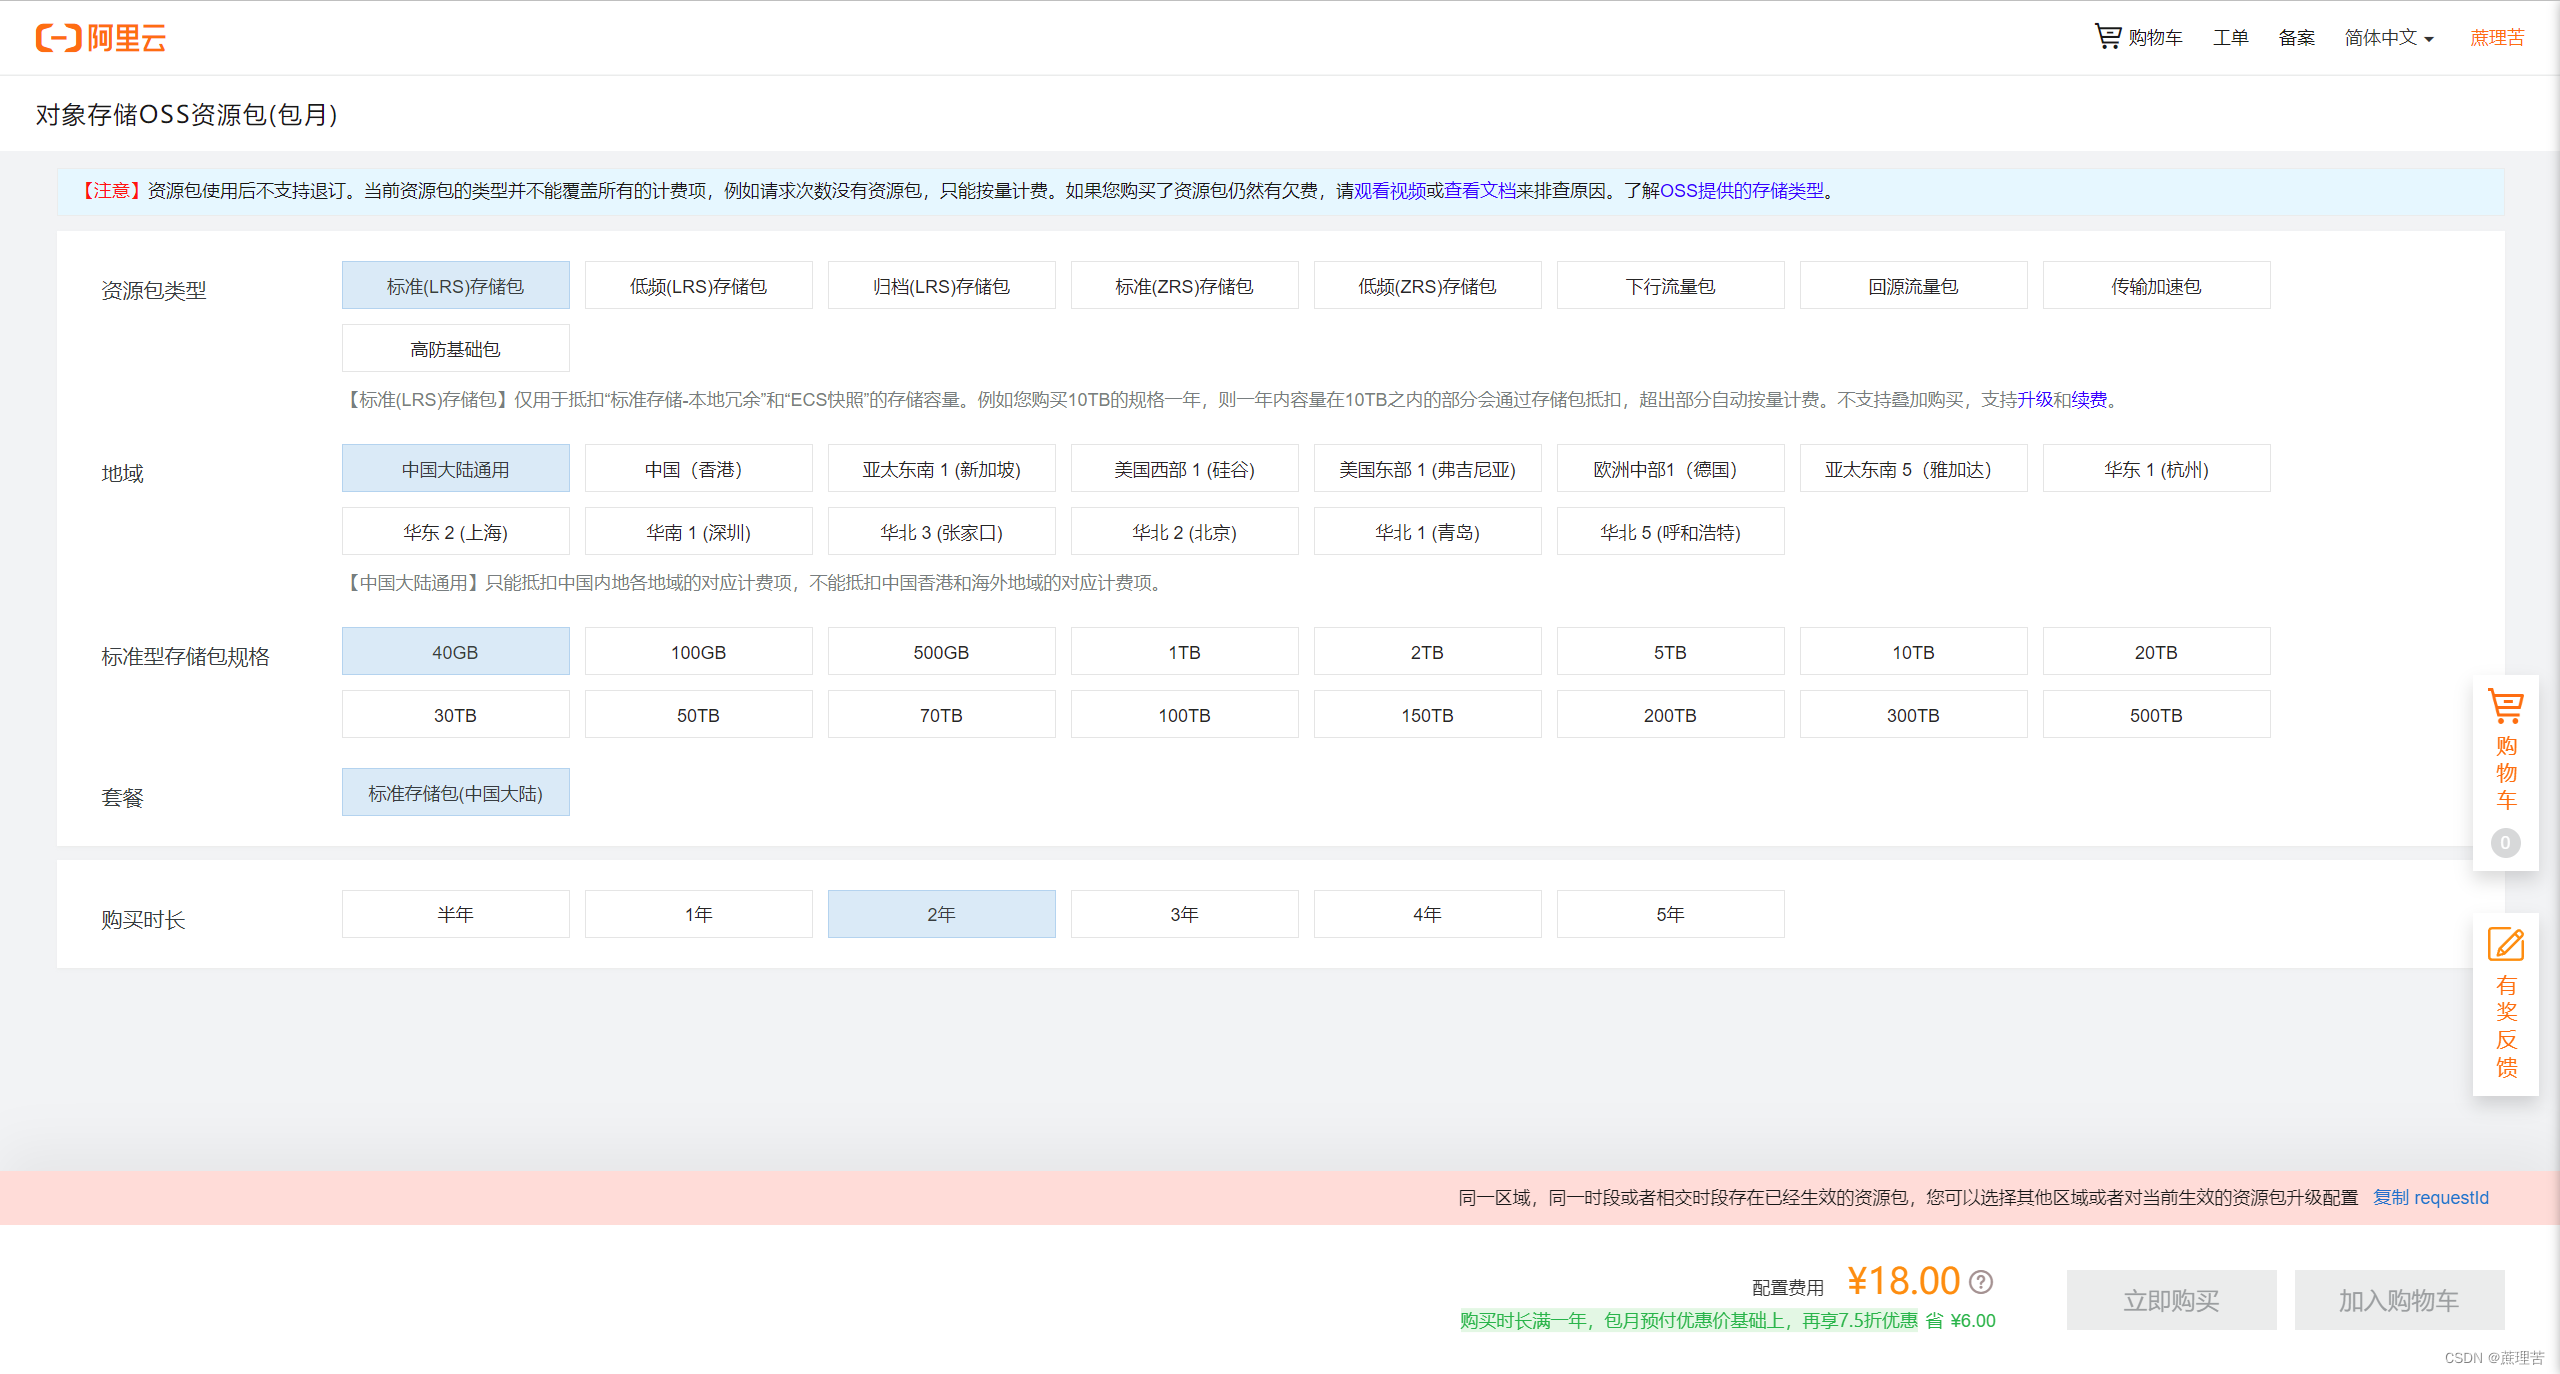The image size is (2560, 1374).
Task: Pick the 50TB storage size
Action: [699, 715]
